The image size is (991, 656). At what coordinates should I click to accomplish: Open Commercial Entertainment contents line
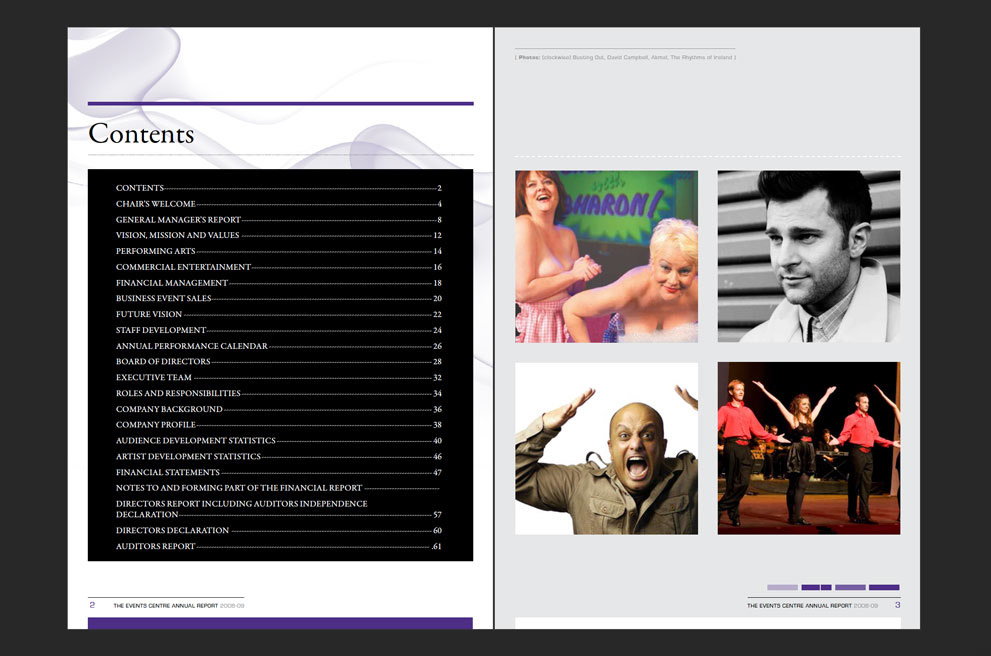(x=183, y=267)
